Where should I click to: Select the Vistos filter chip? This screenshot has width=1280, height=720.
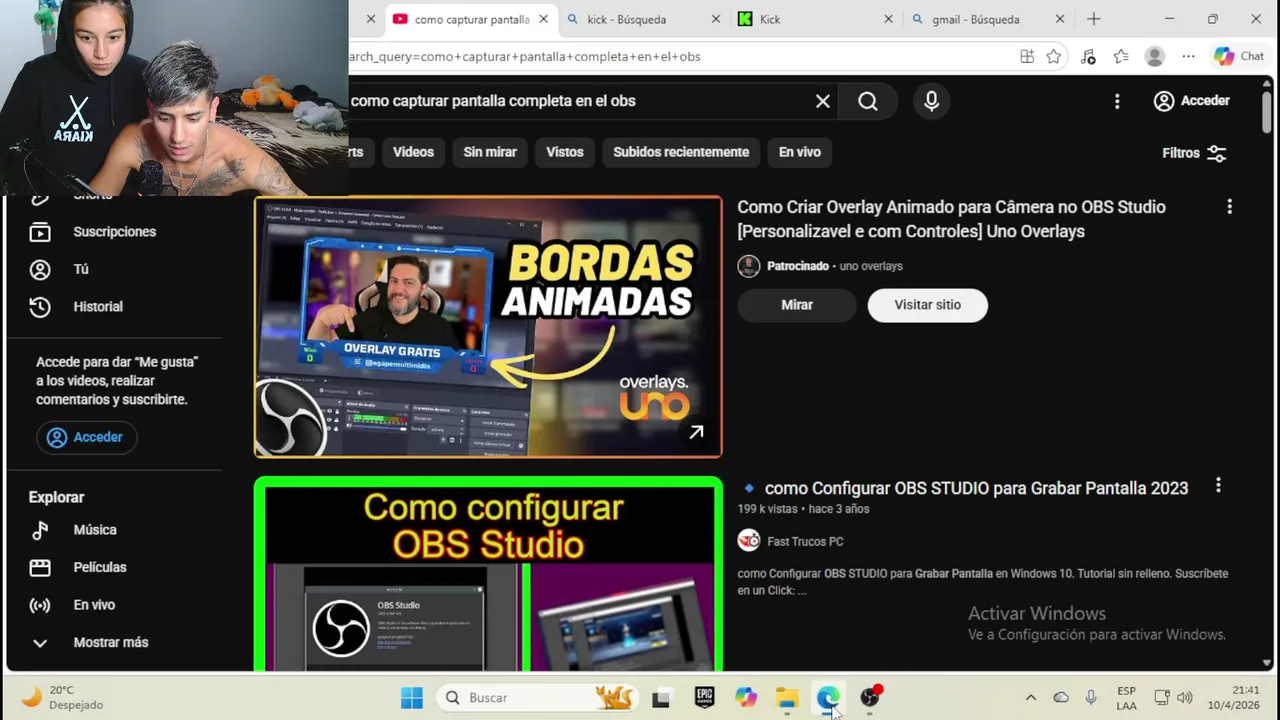tap(565, 152)
